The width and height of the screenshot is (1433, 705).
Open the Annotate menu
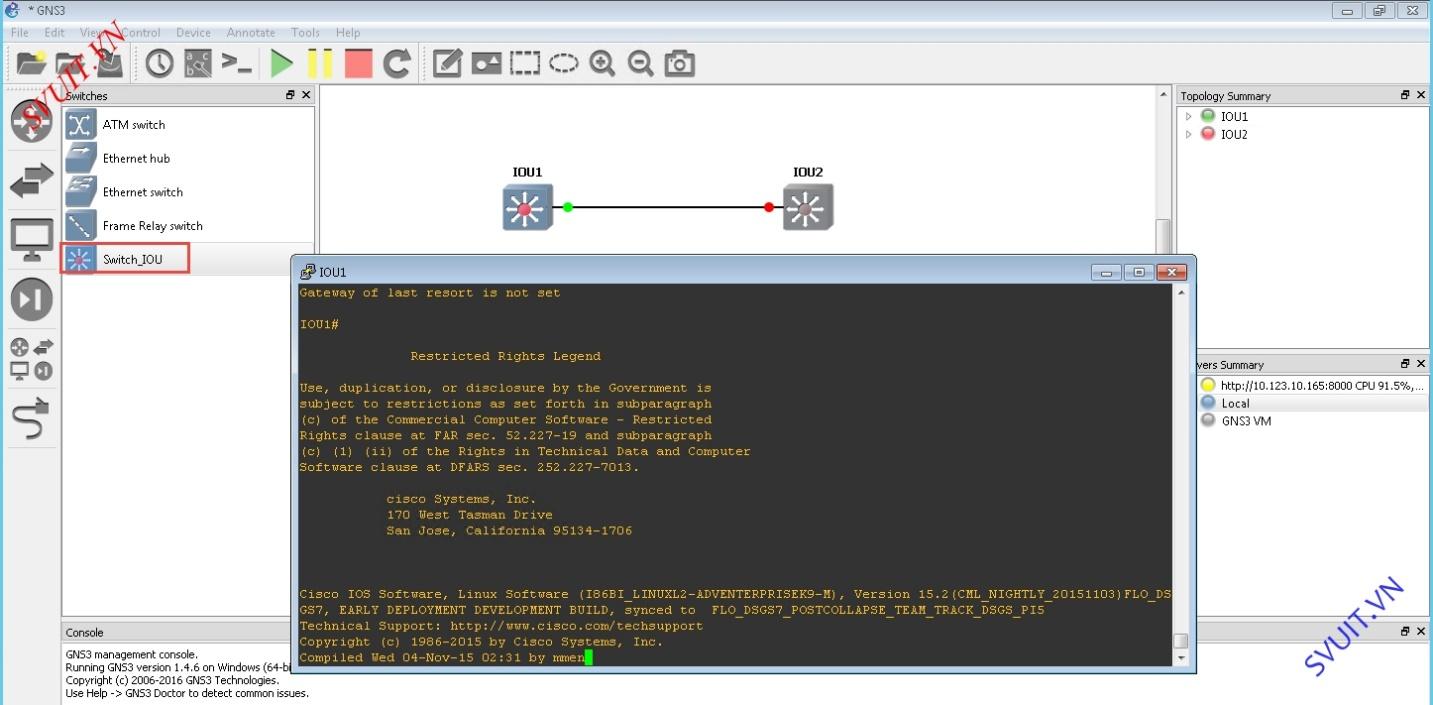251,33
